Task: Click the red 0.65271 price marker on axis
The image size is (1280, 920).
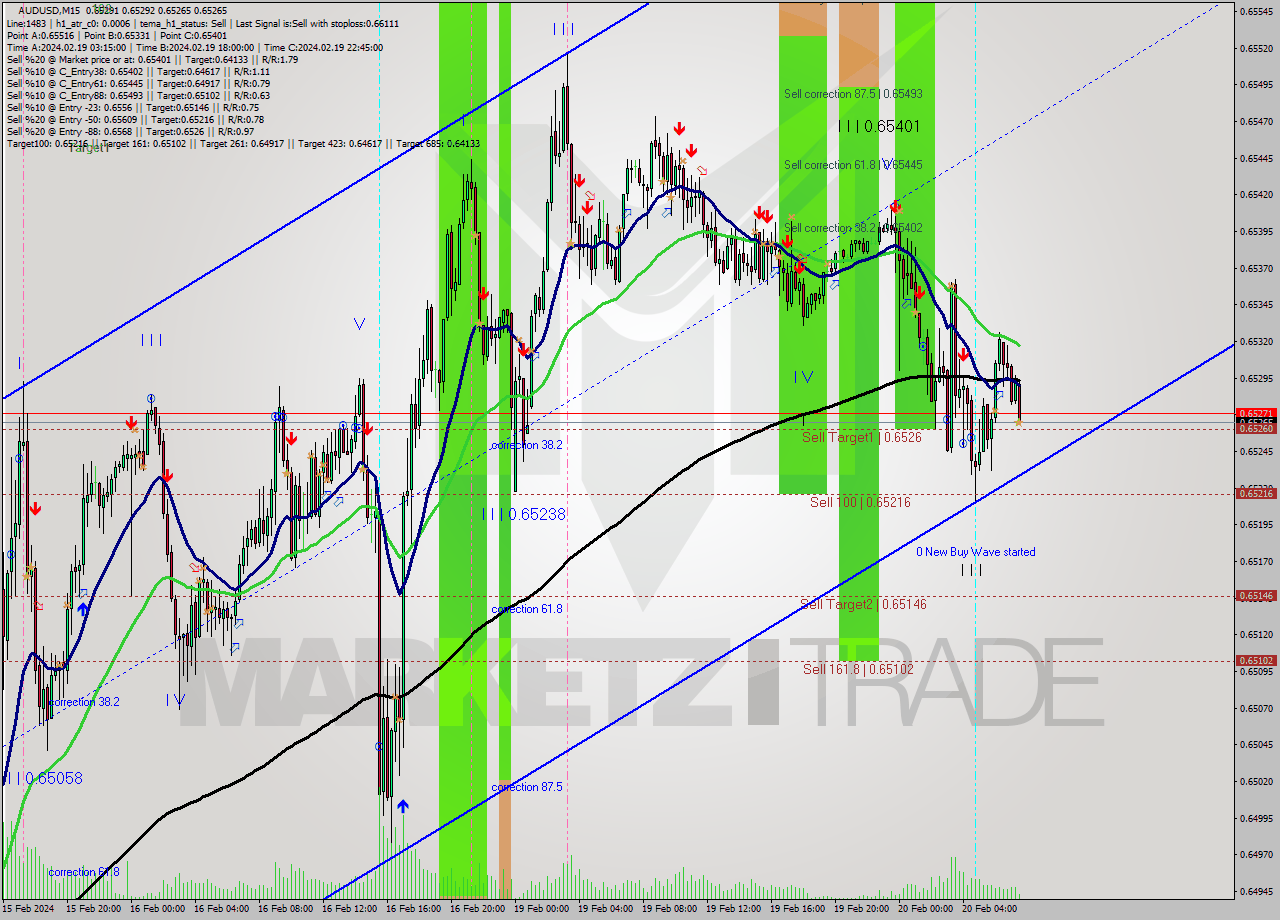Action: pyautogui.click(x=1255, y=412)
